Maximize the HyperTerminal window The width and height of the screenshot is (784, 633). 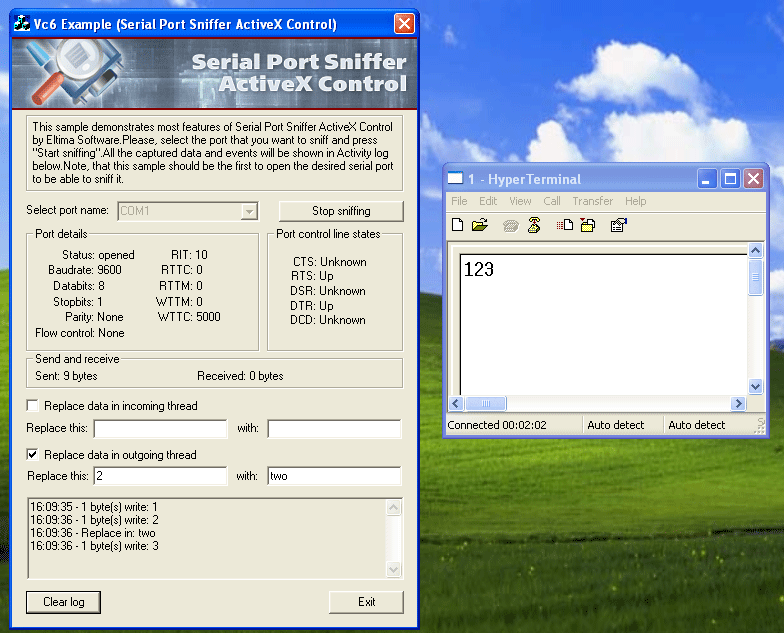click(x=730, y=179)
